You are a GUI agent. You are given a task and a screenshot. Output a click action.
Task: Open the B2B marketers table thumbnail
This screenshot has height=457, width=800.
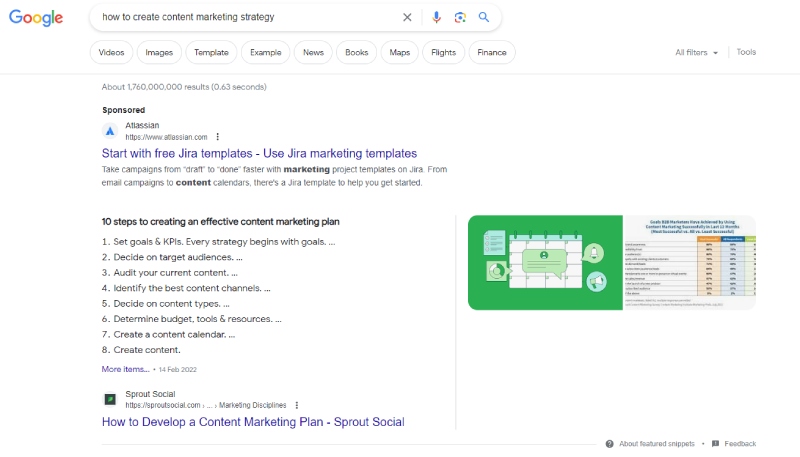pos(689,263)
